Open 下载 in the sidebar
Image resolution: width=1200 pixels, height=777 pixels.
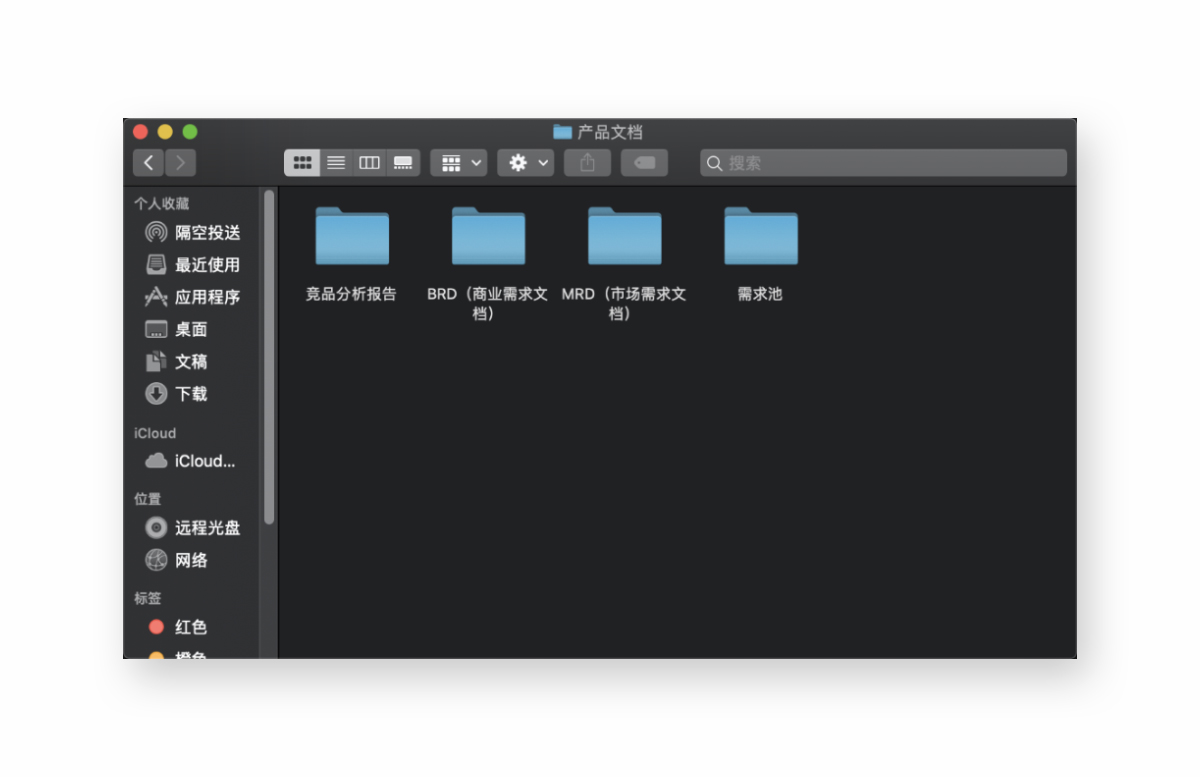point(193,394)
